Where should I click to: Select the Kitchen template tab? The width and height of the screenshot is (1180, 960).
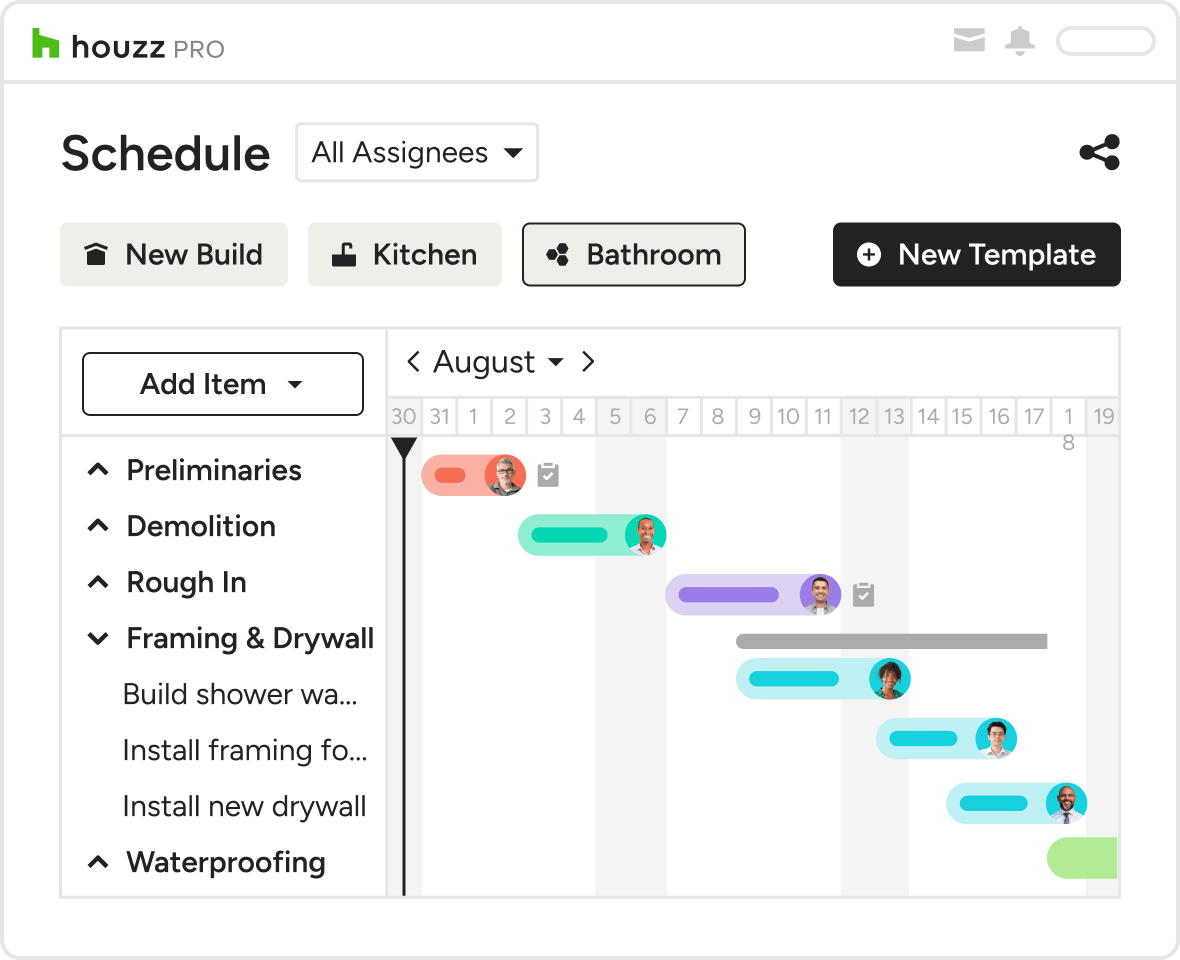[x=405, y=254]
